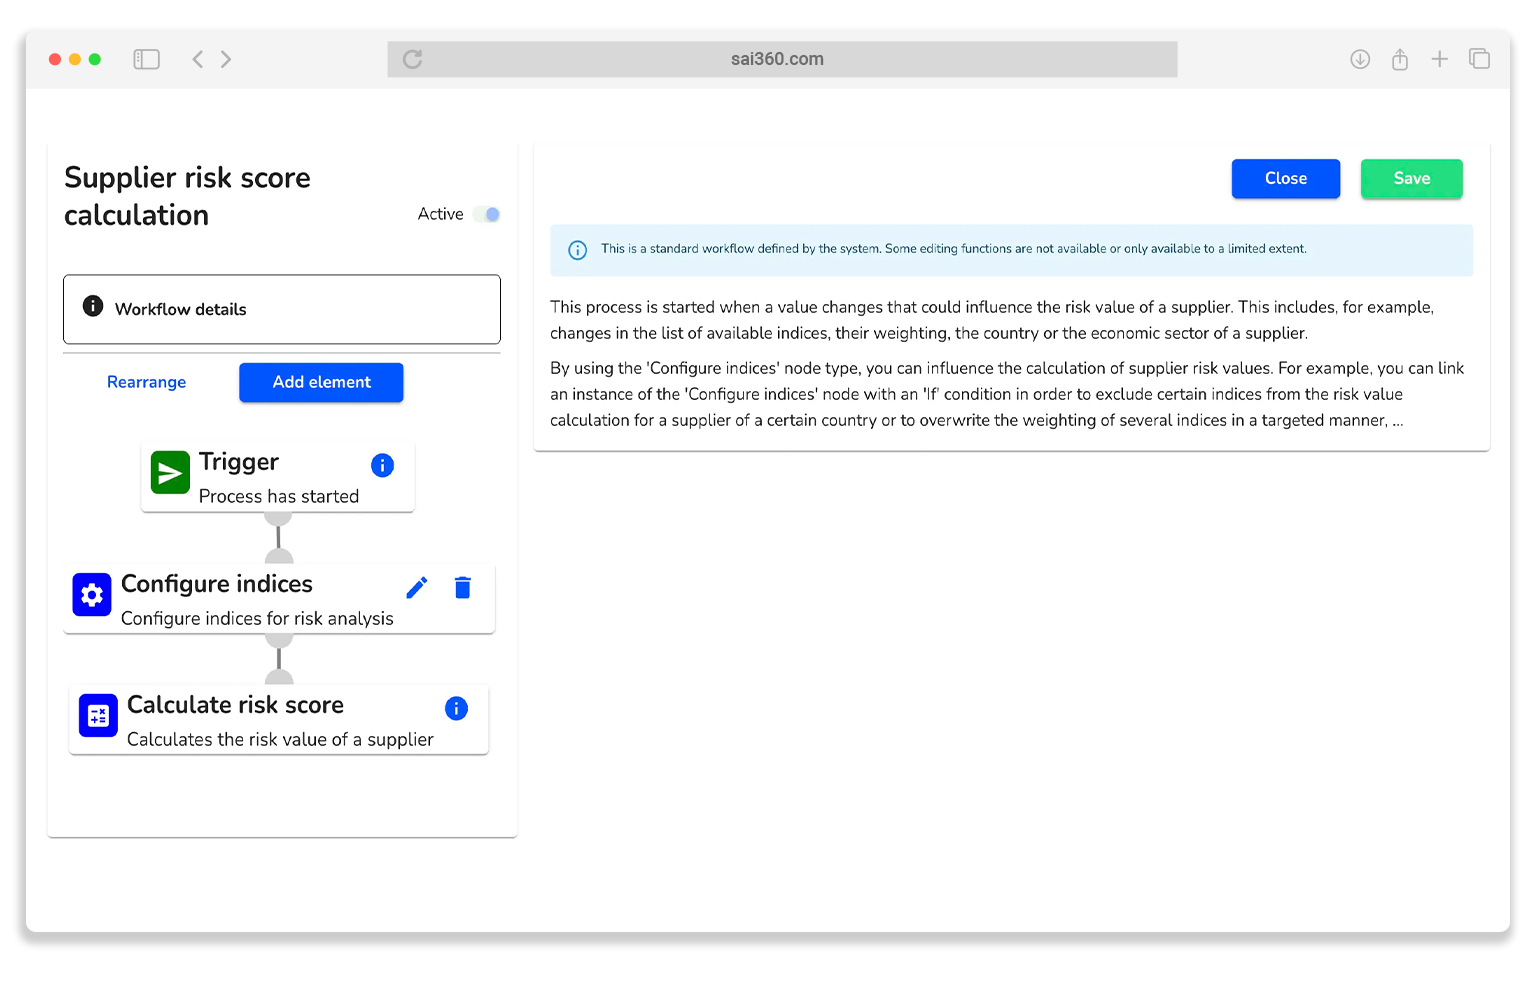Save the workflow with the green button
This screenshot has width=1536, height=986.
click(x=1411, y=179)
